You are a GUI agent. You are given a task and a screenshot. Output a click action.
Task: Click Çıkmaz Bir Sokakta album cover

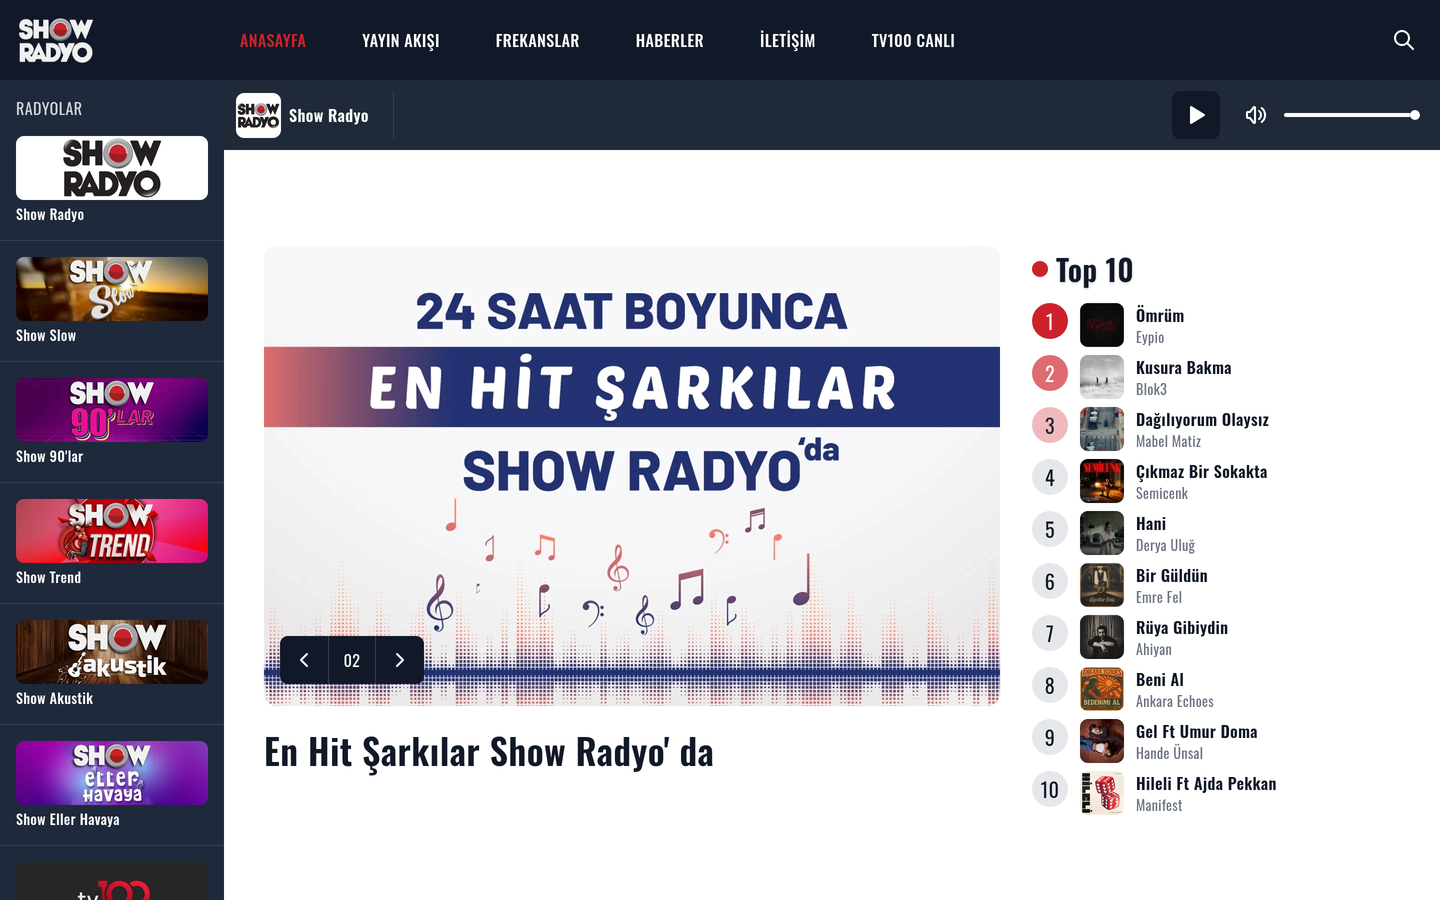pos(1102,481)
